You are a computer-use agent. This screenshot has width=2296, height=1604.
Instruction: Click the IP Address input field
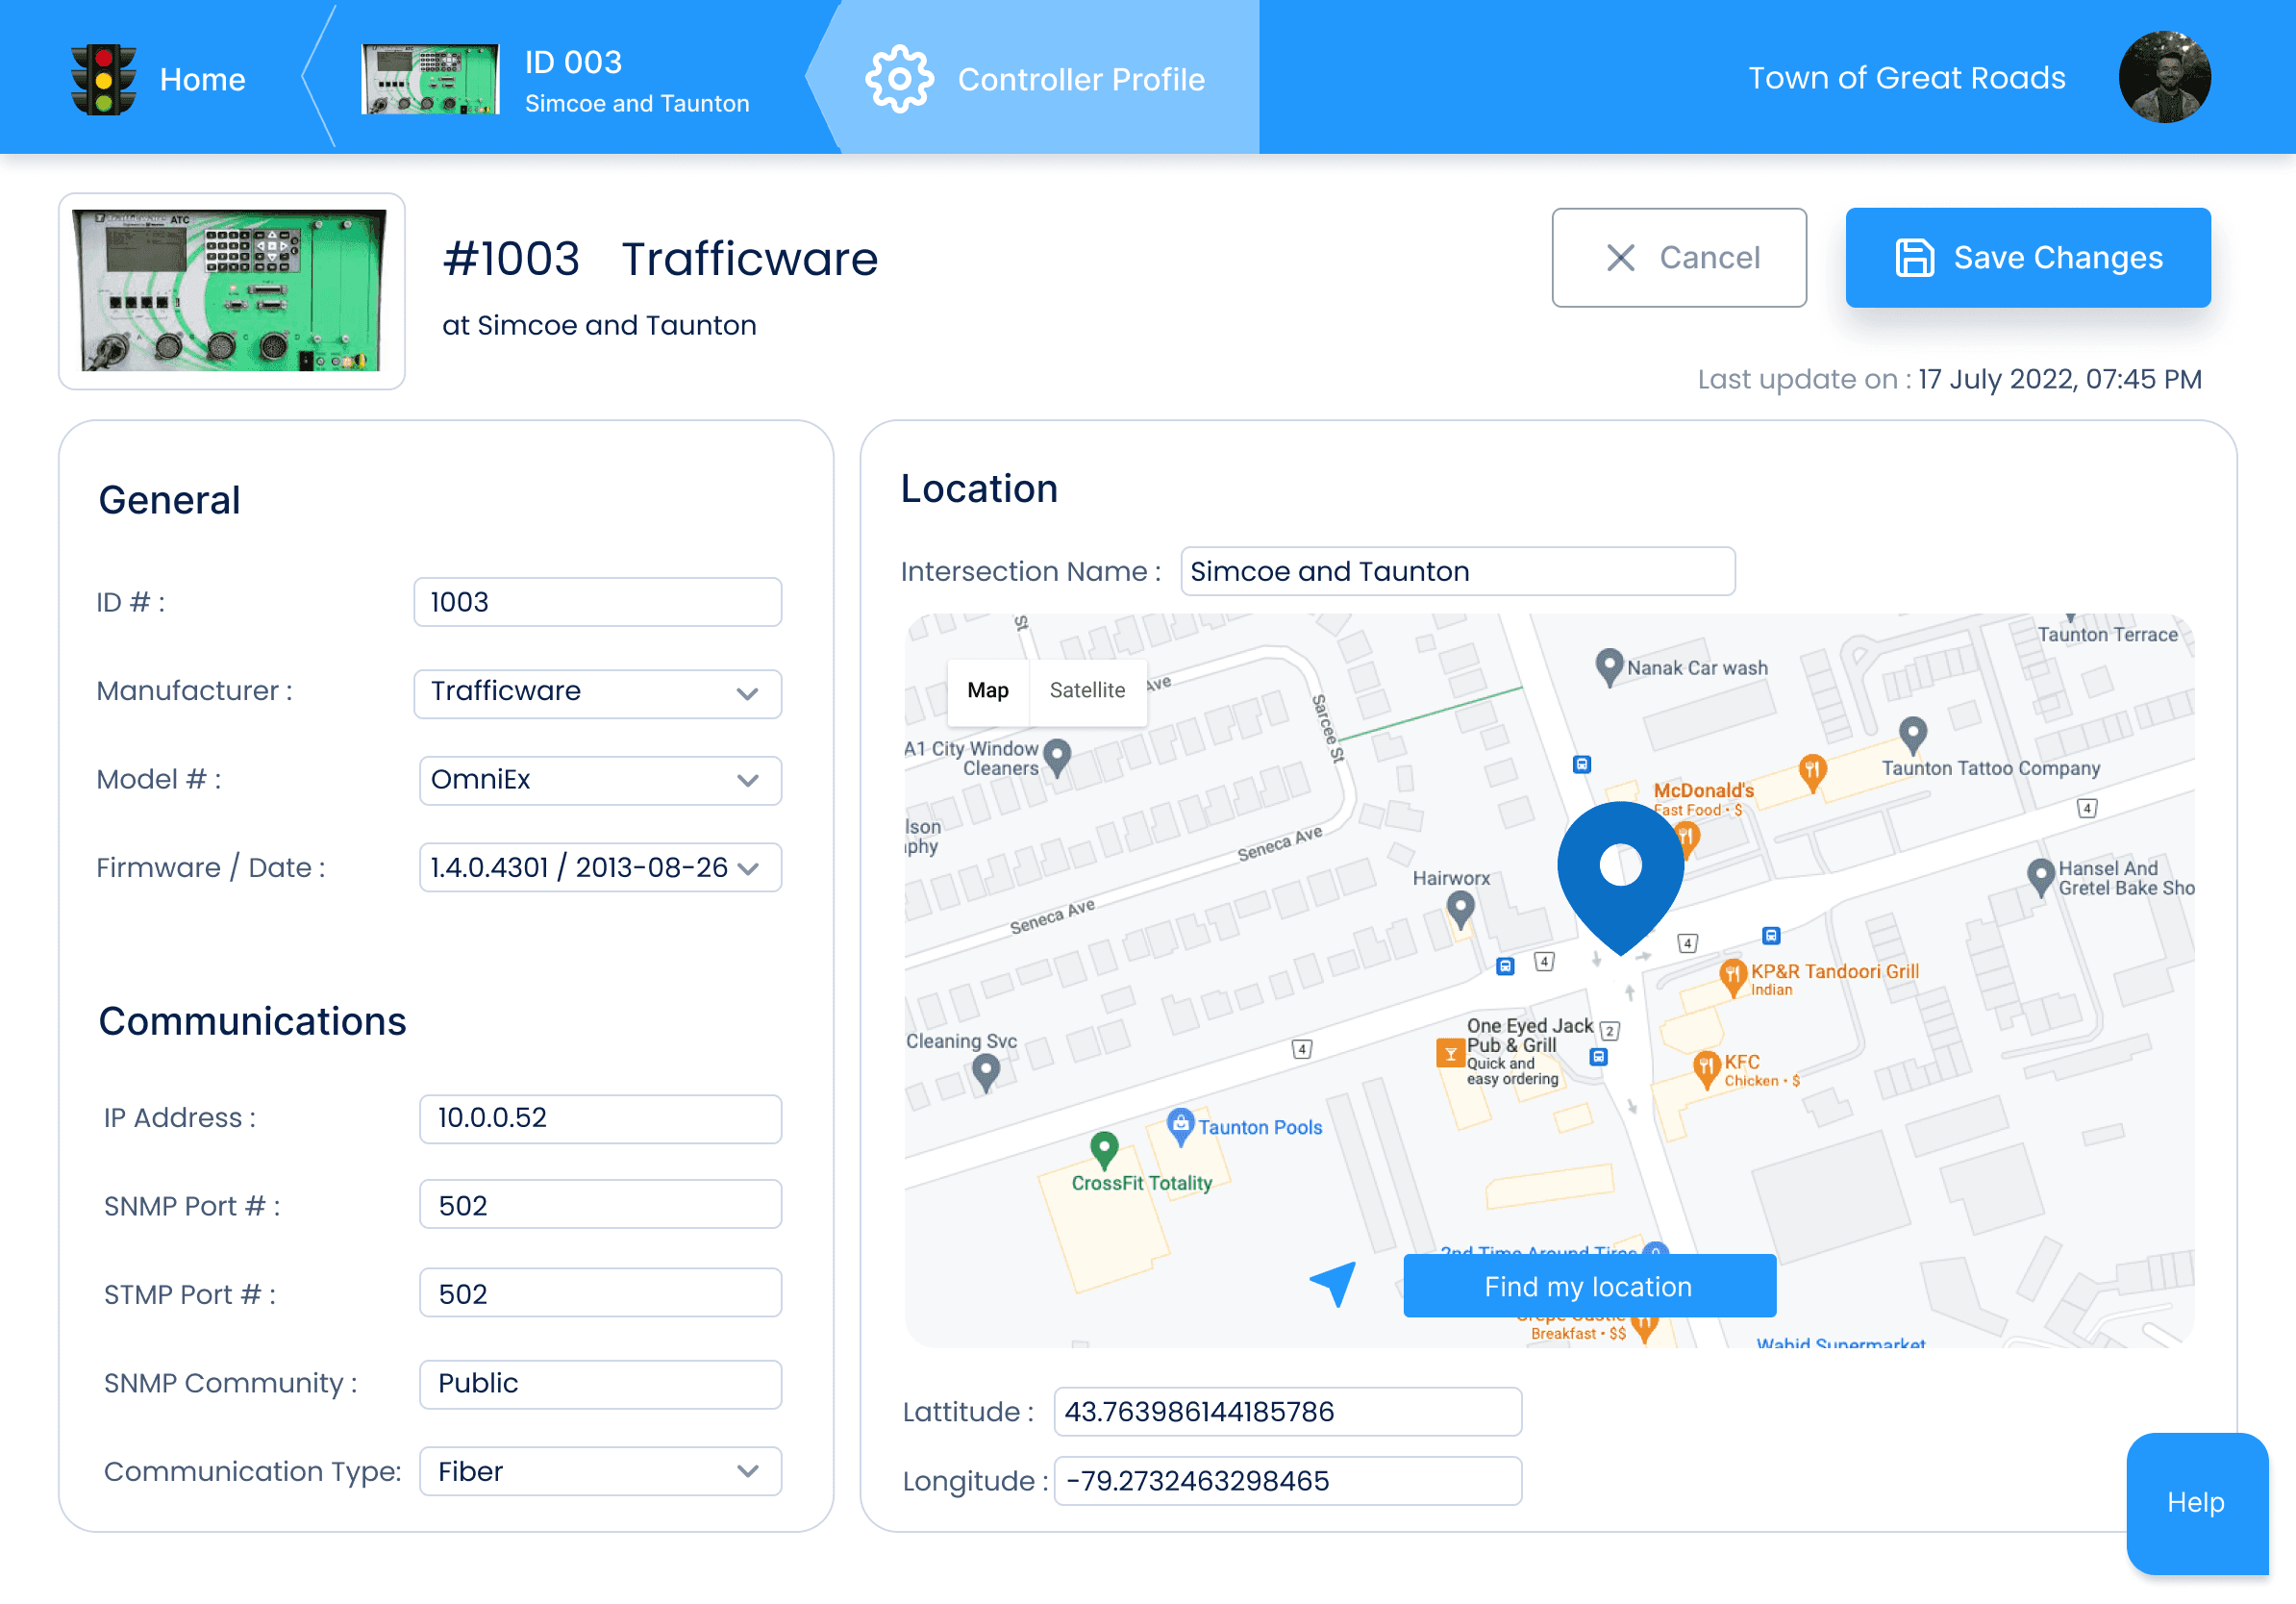pyautogui.click(x=600, y=1118)
